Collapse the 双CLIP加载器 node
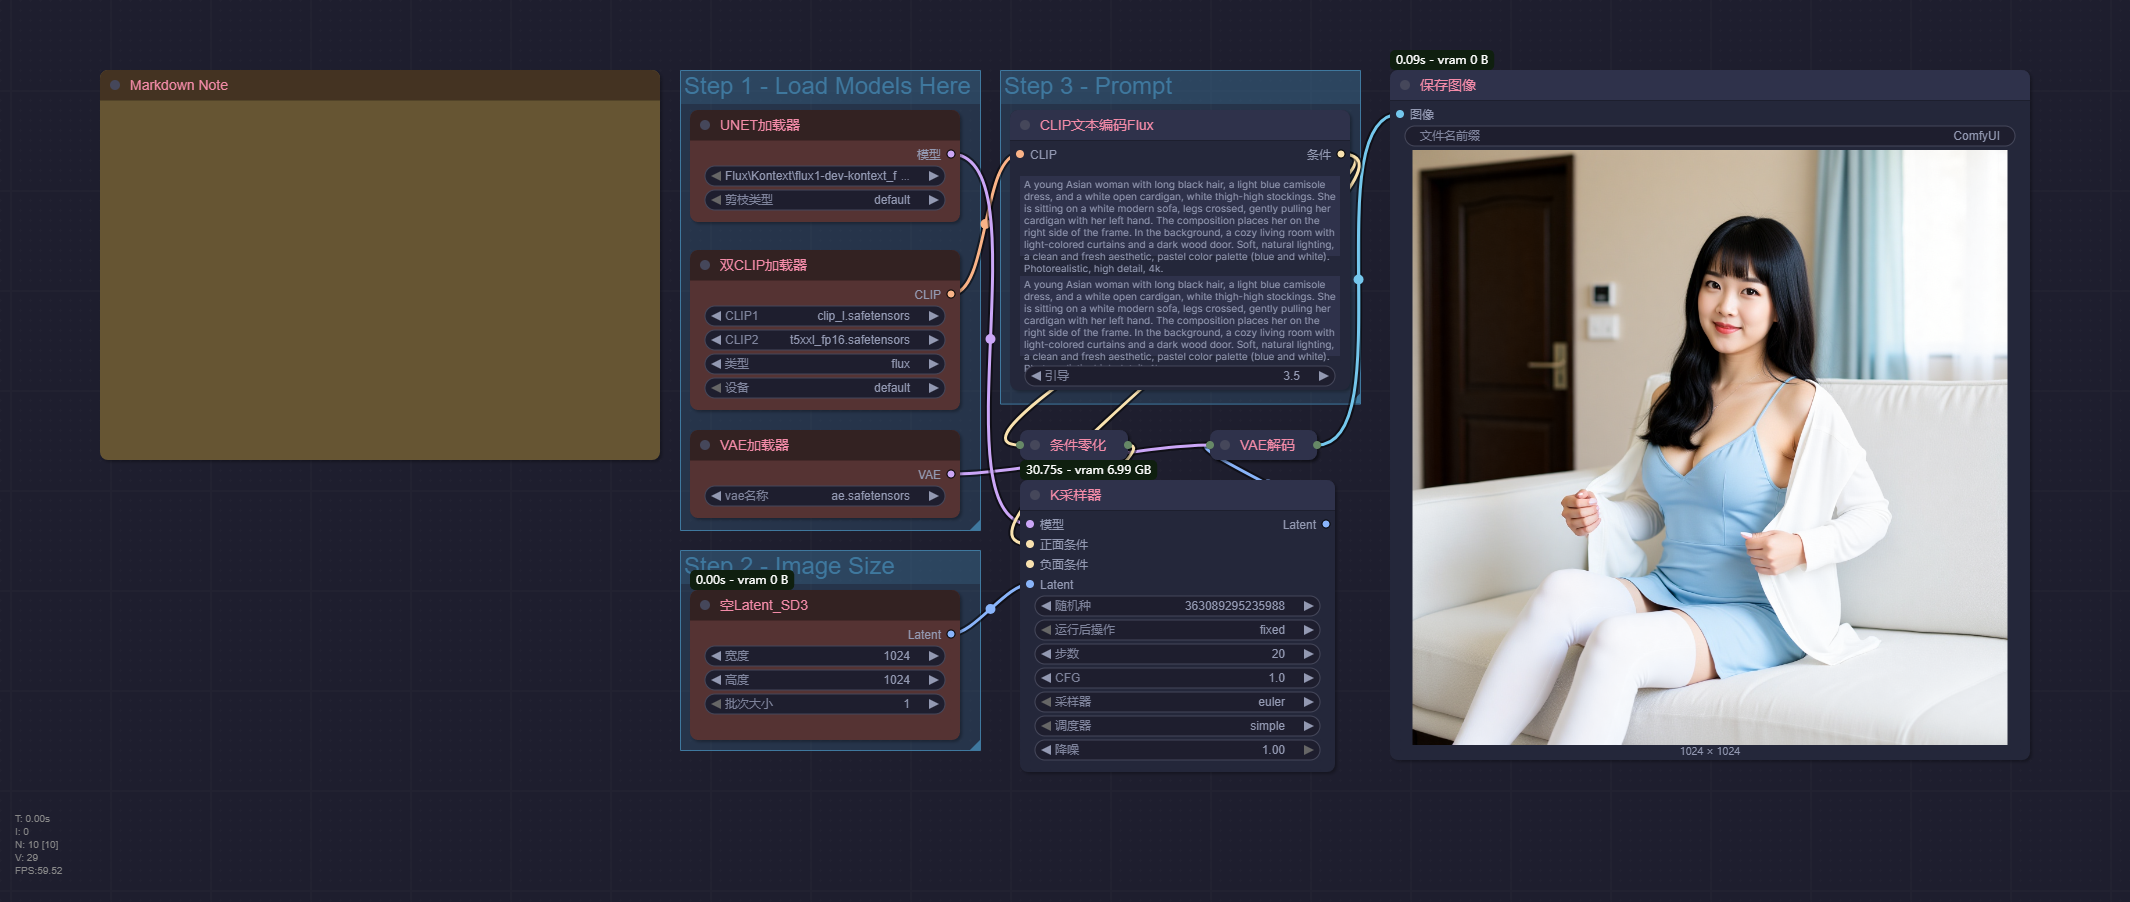This screenshot has height=902, width=2130. (x=707, y=265)
